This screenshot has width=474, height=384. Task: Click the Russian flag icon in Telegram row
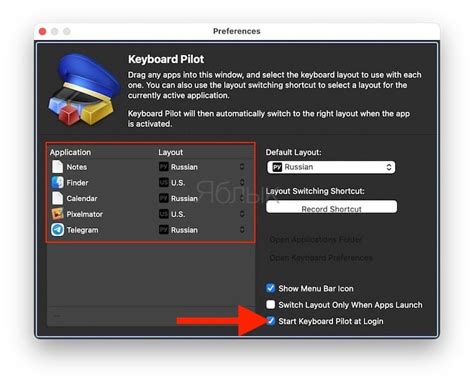(163, 230)
